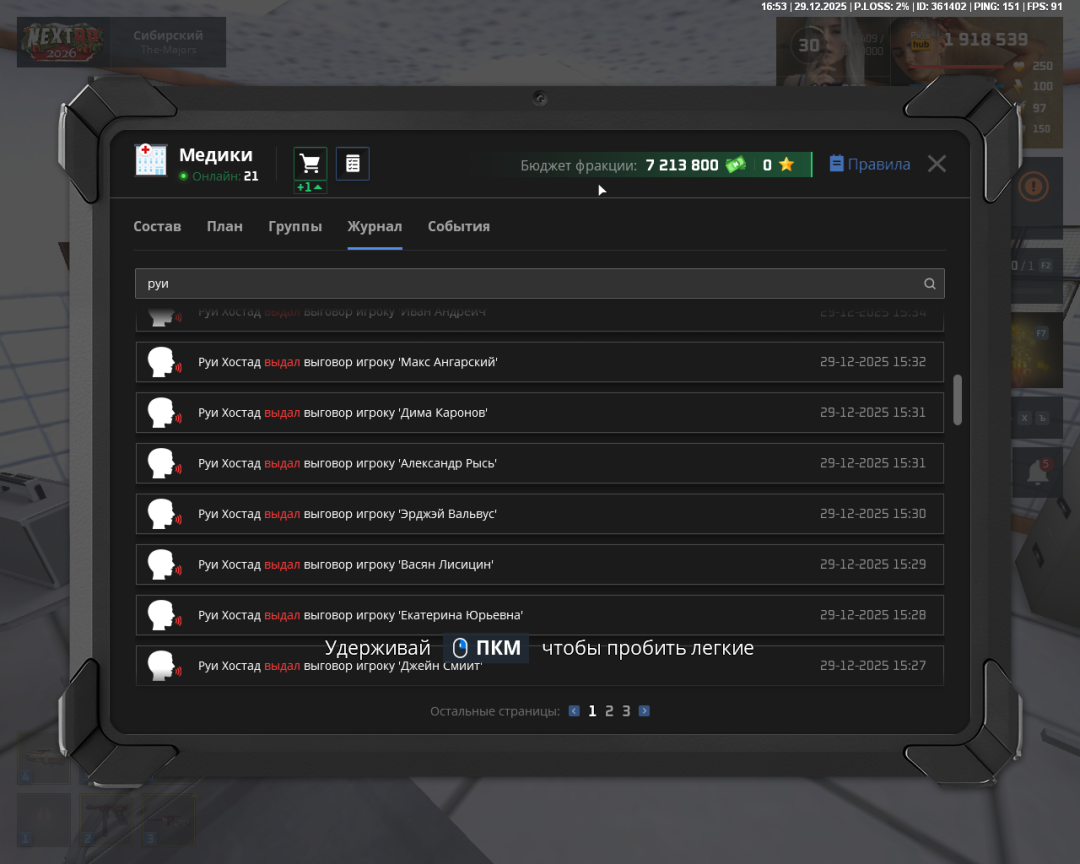Click the green money icon in budget

click(x=736, y=165)
